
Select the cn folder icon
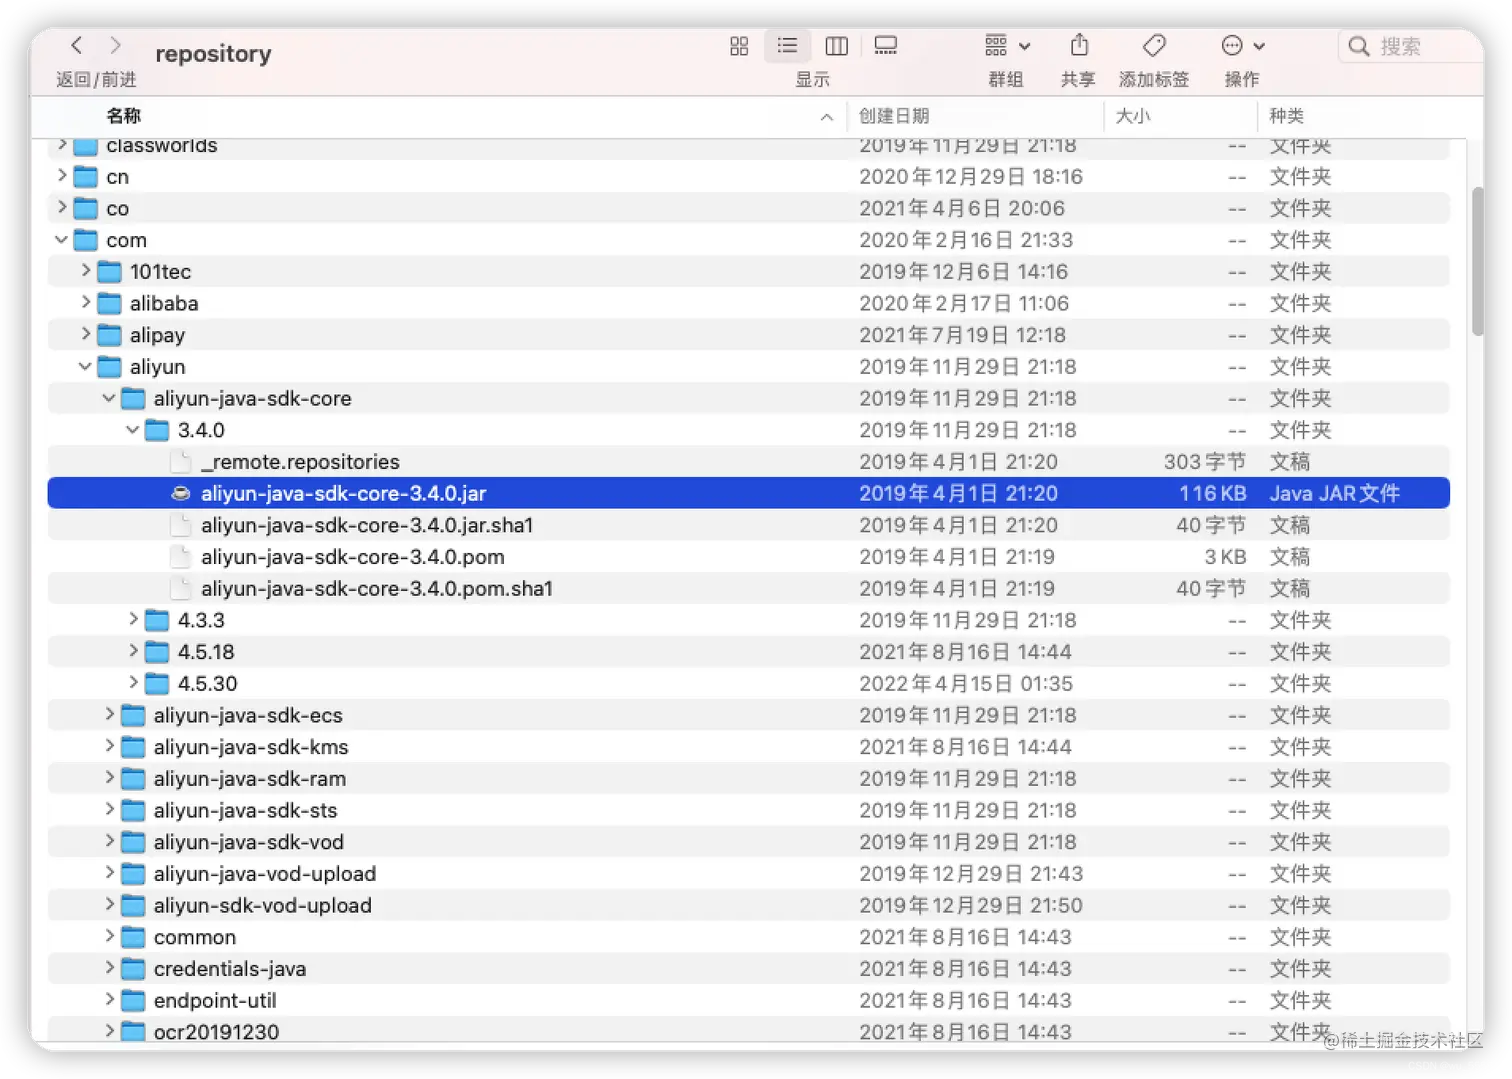click(x=86, y=177)
